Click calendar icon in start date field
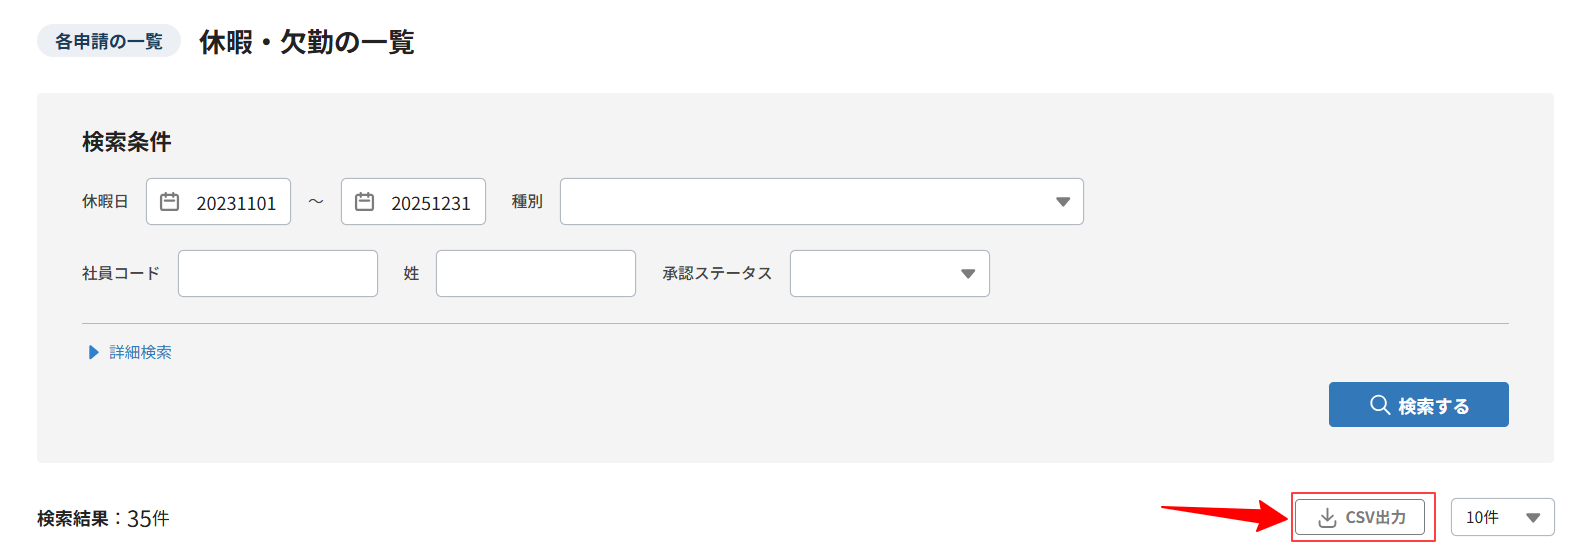 click(x=170, y=202)
